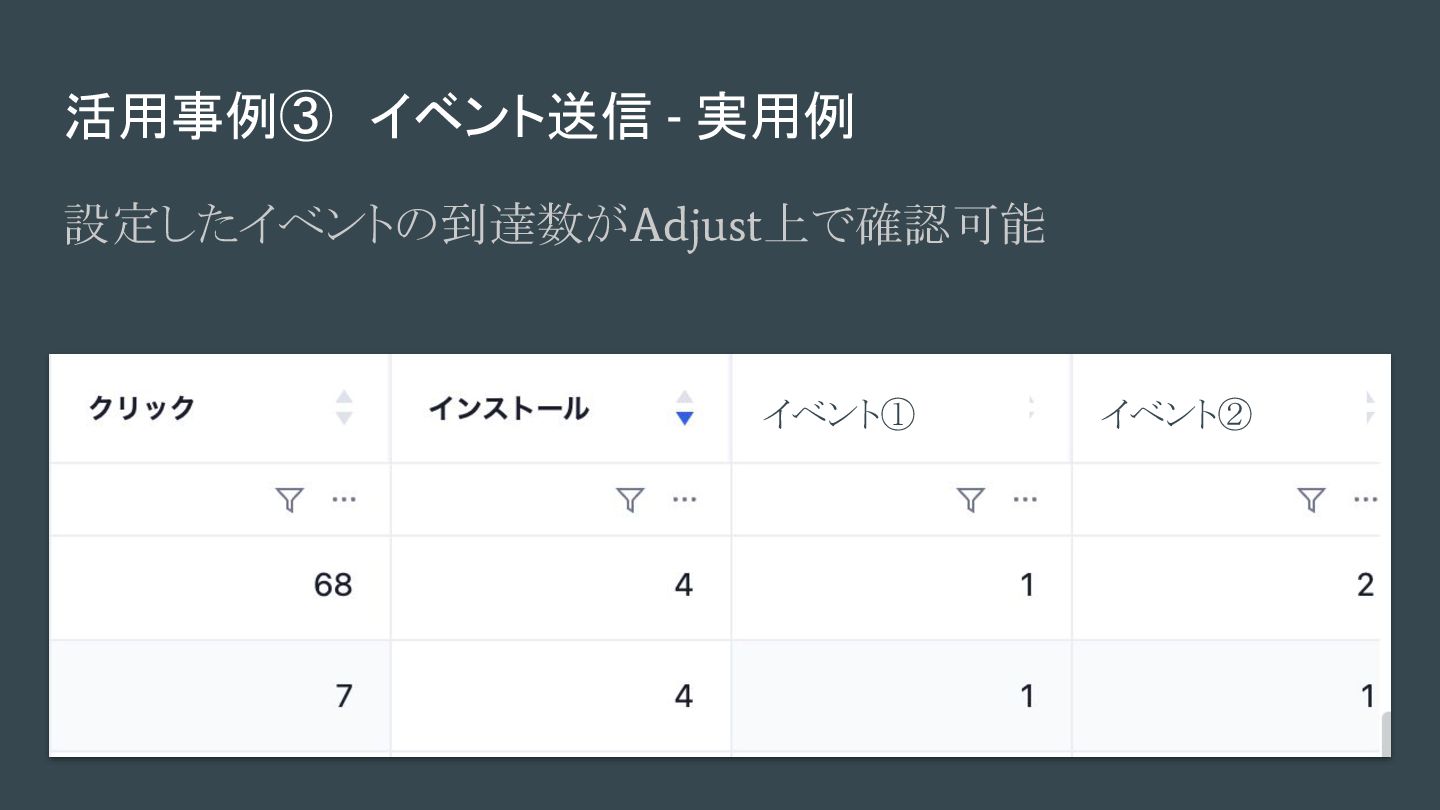This screenshot has width=1440, height=810.
Task: Toggle sort arrows on イベント② column
Action: 1371,408
